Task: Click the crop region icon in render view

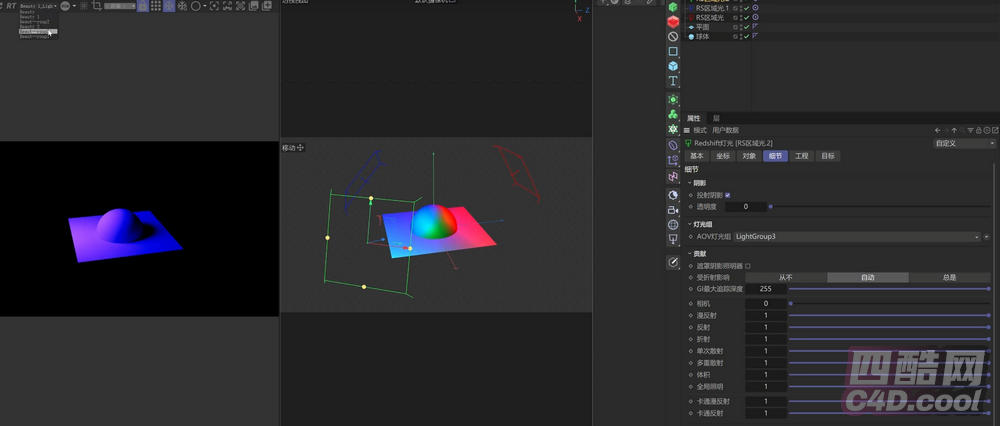Action: [95, 6]
